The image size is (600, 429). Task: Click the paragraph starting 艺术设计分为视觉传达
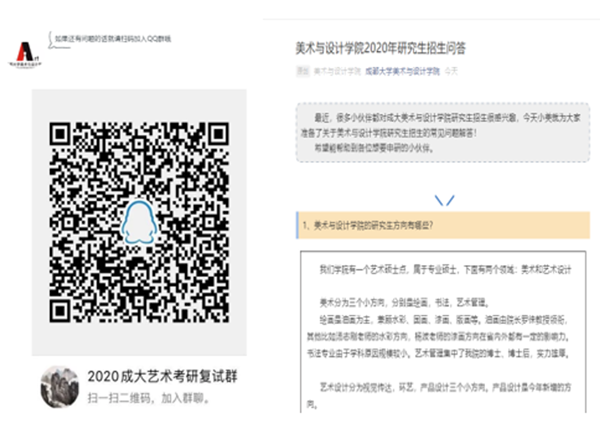pos(439,396)
